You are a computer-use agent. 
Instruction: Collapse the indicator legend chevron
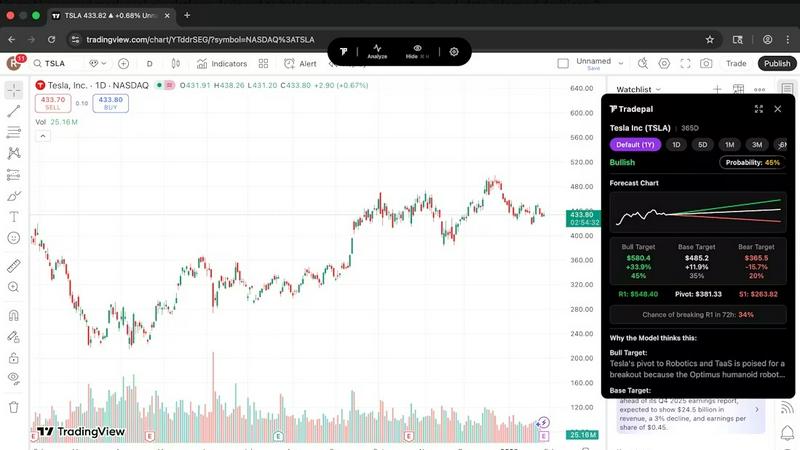tap(42, 136)
